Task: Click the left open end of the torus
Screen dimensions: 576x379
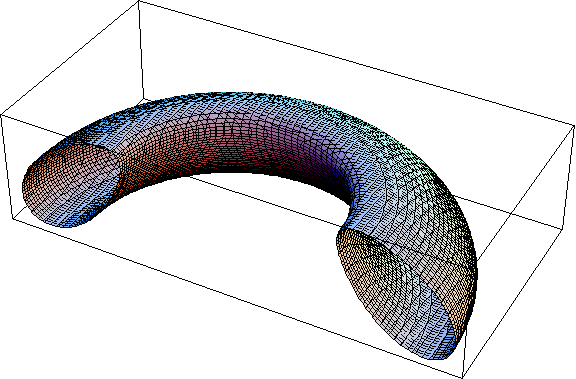Action: (x=72, y=185)
